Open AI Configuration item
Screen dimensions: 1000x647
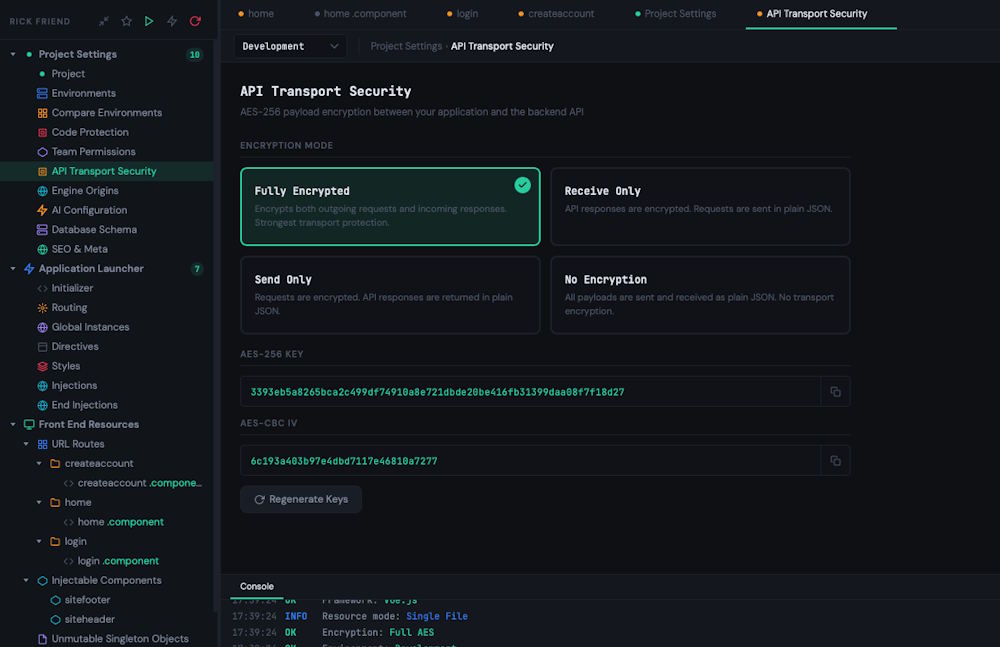(x=89, y=210)
